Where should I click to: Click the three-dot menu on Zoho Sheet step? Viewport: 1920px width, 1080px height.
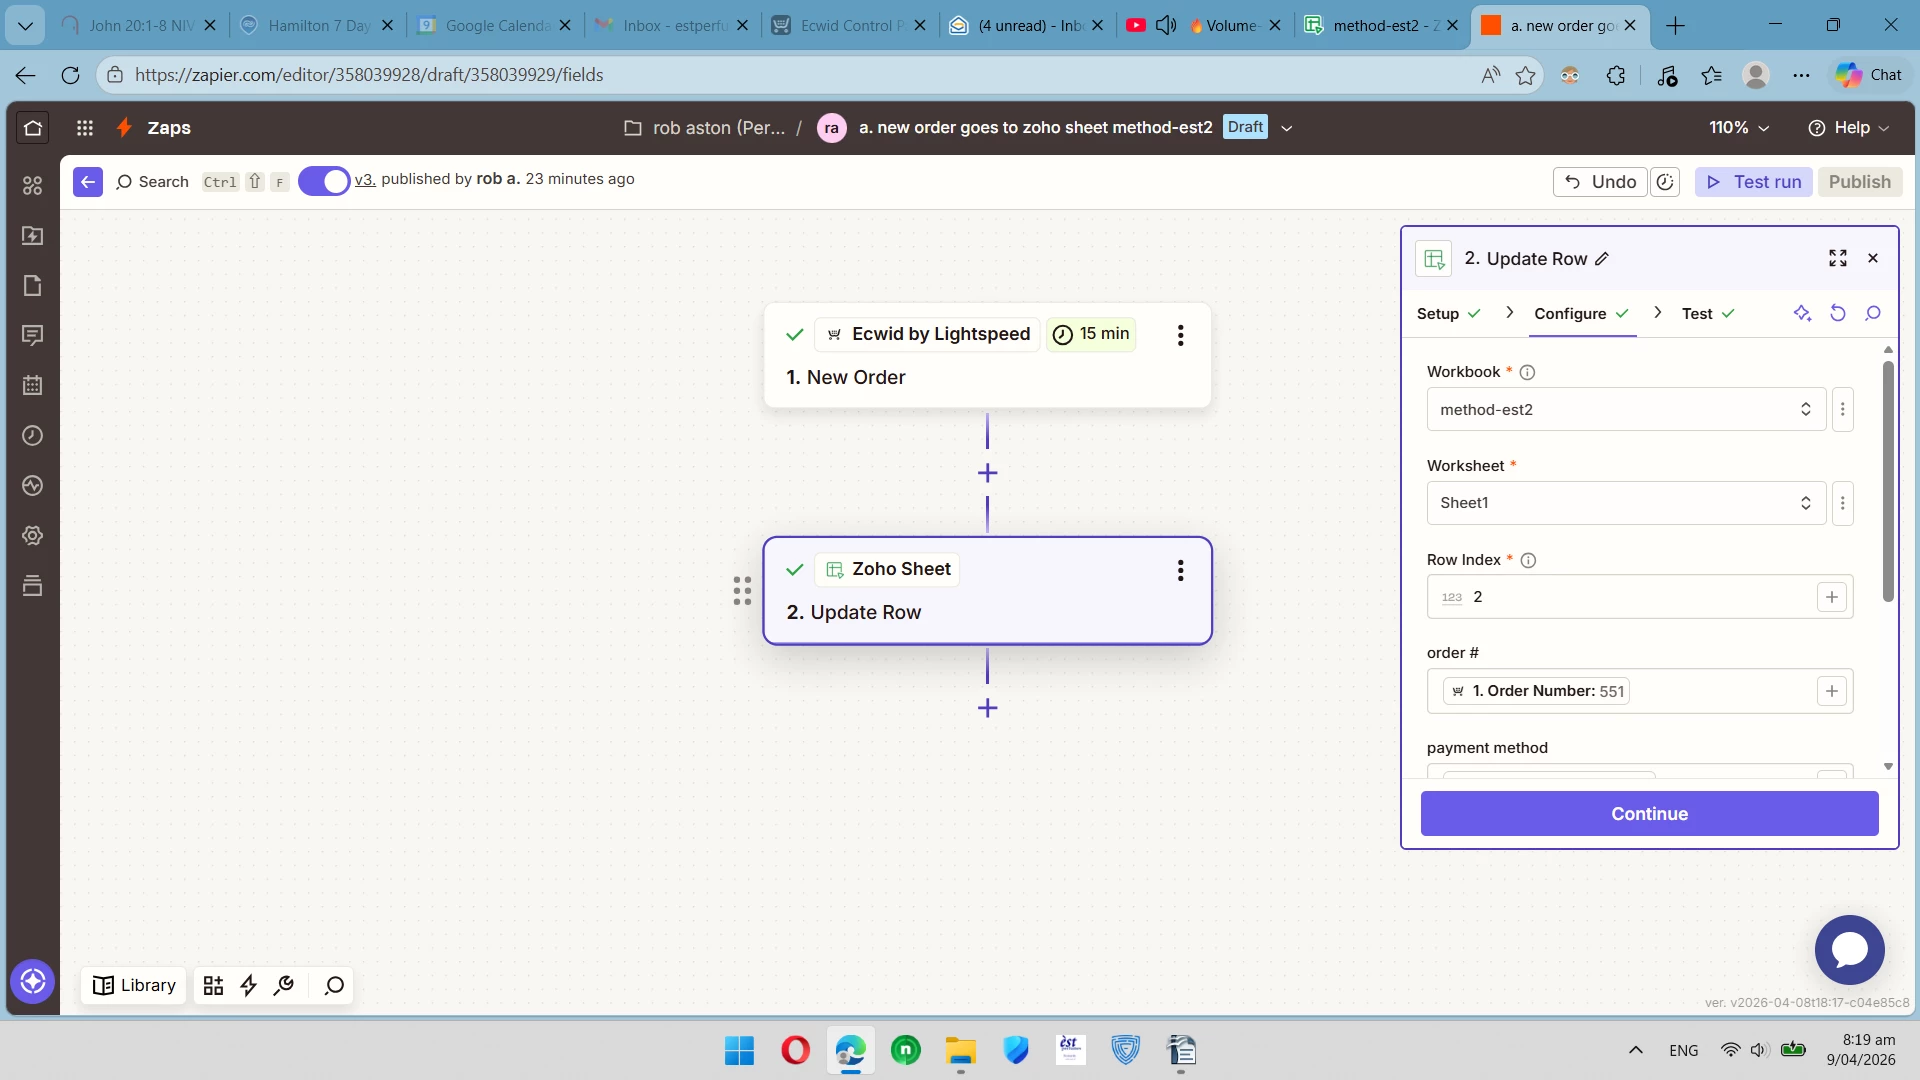[1180, 570]
